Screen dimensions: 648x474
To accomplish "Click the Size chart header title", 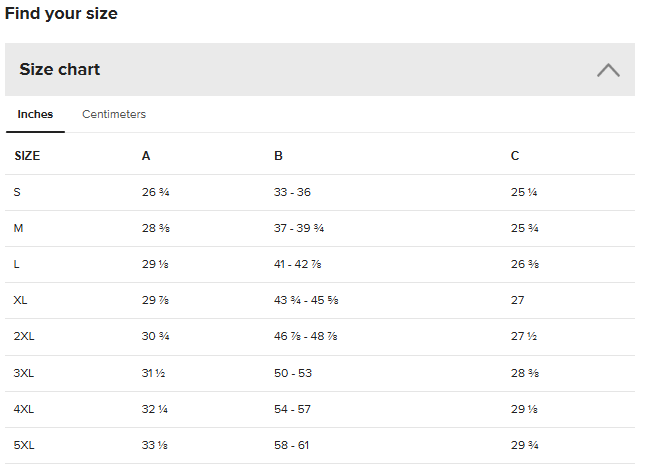I will point(60,70).
